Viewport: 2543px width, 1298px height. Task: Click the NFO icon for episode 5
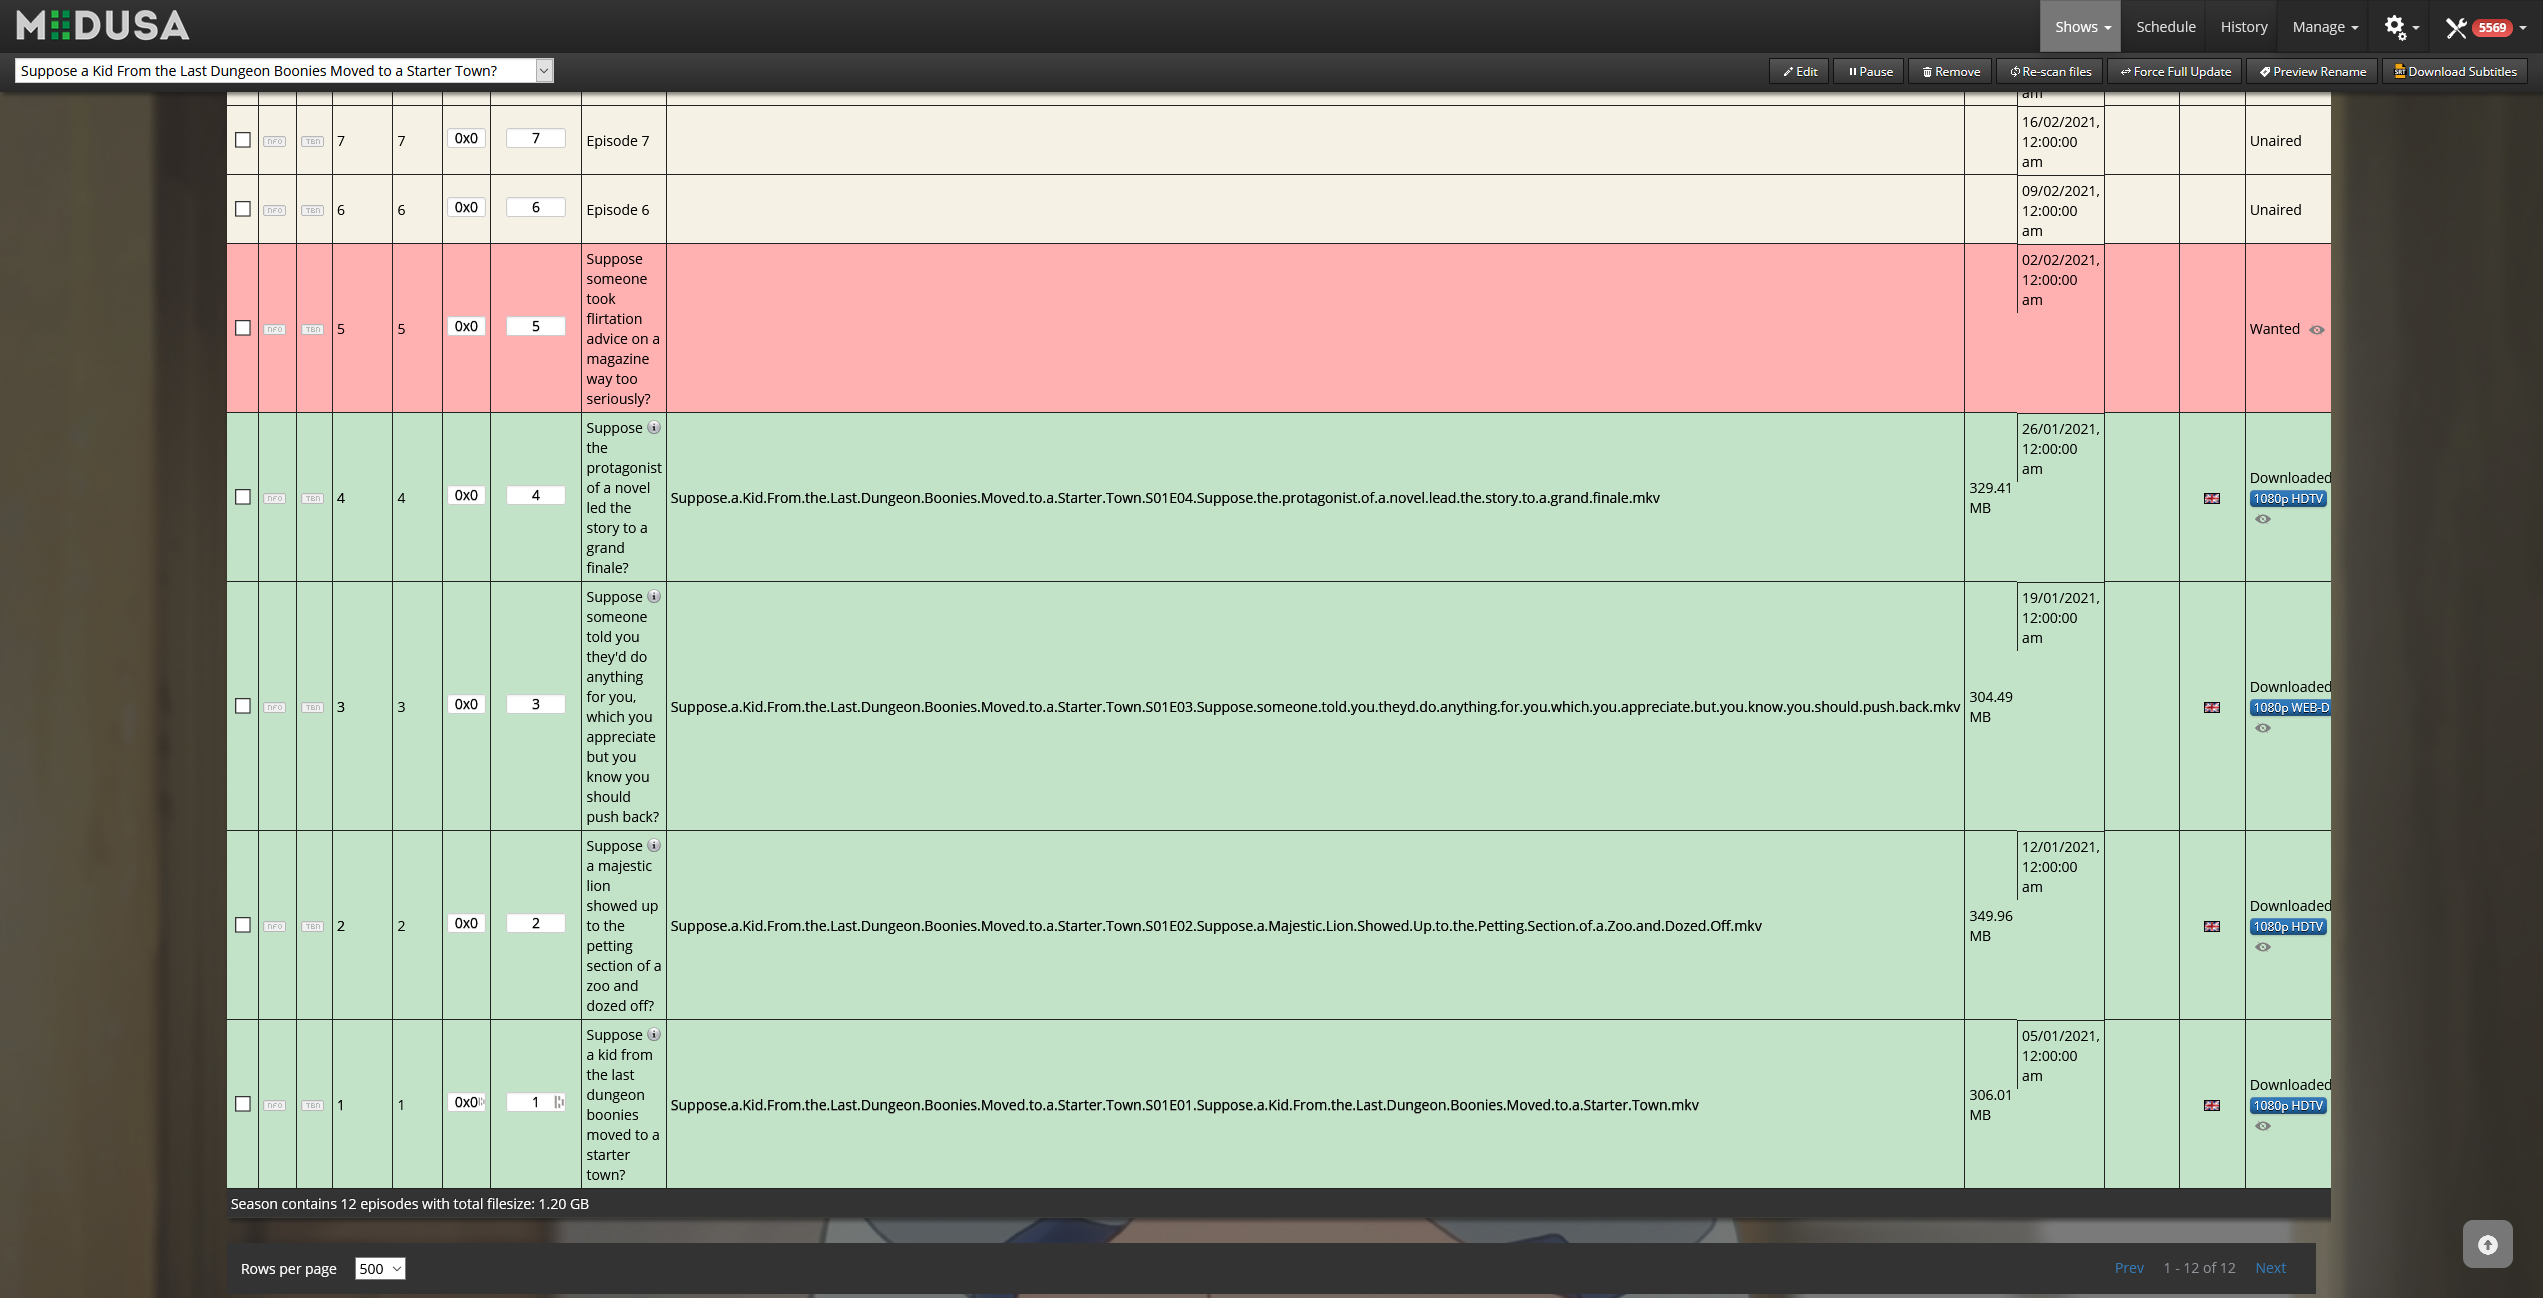click(x=274, y=329)
